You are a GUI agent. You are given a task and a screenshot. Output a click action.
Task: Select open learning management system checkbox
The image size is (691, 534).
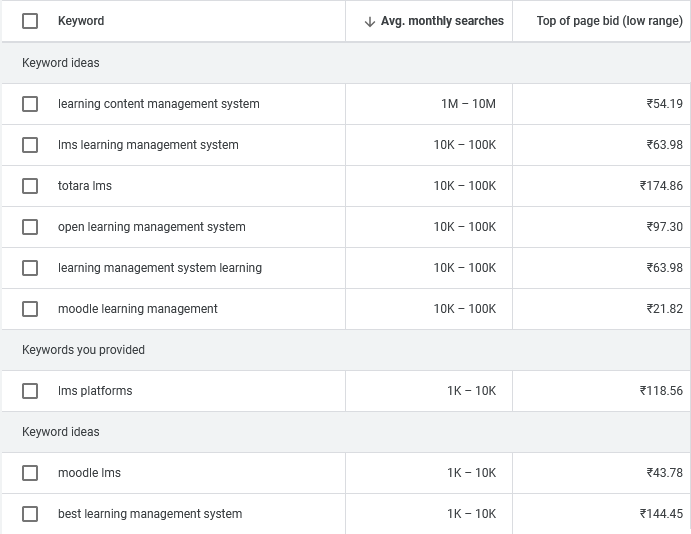30,227
